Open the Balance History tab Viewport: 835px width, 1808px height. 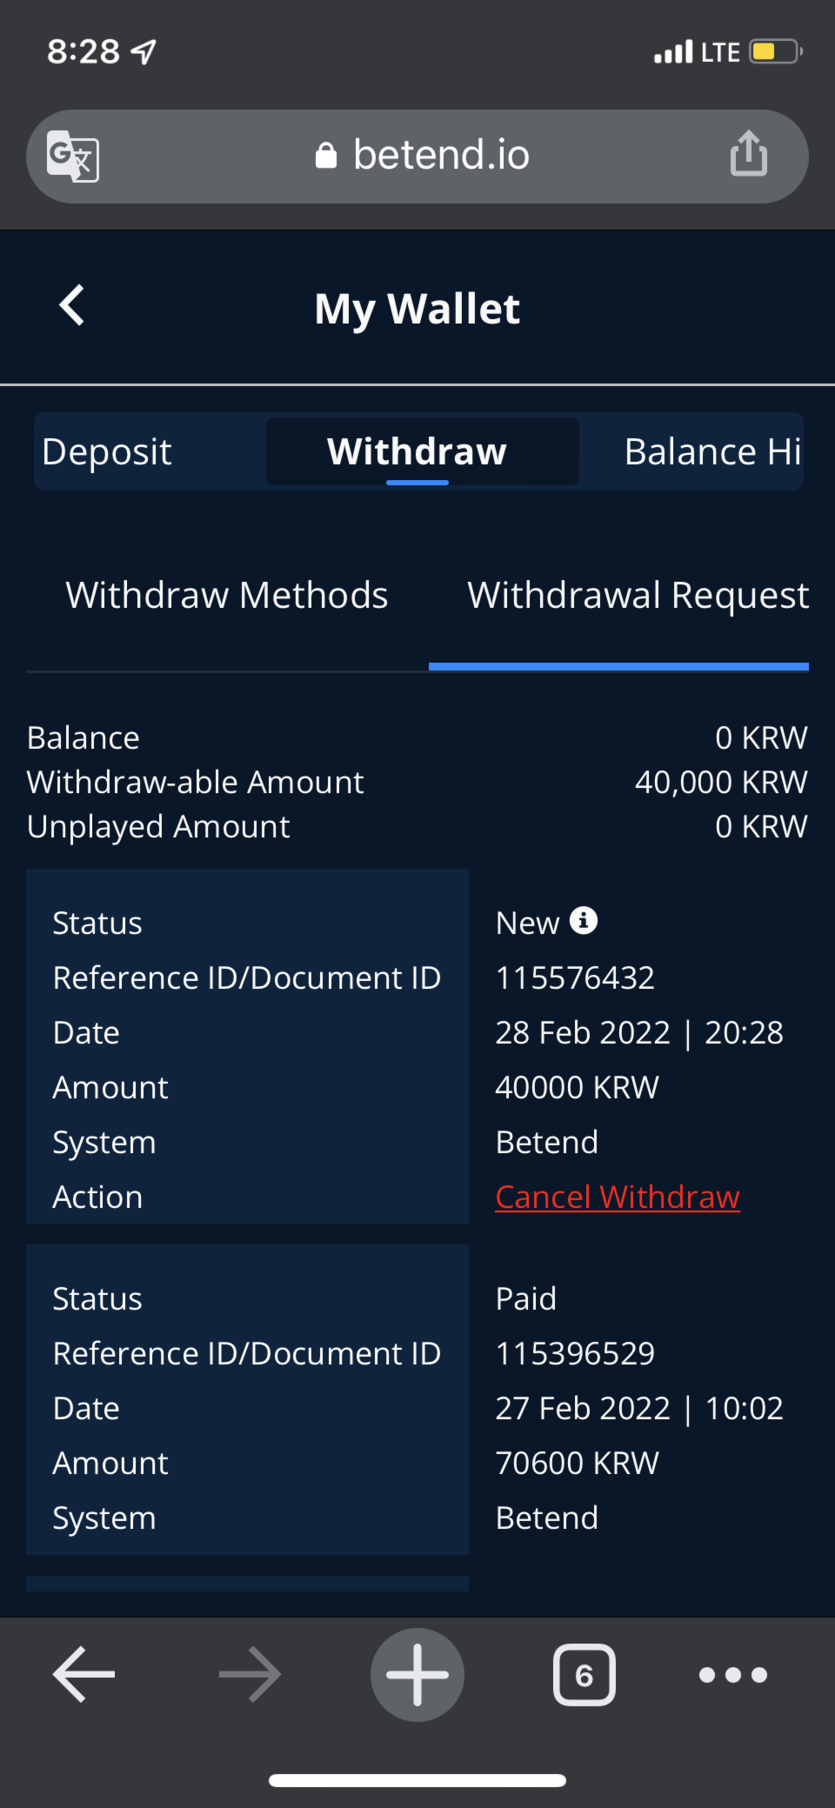pos(713,451)
